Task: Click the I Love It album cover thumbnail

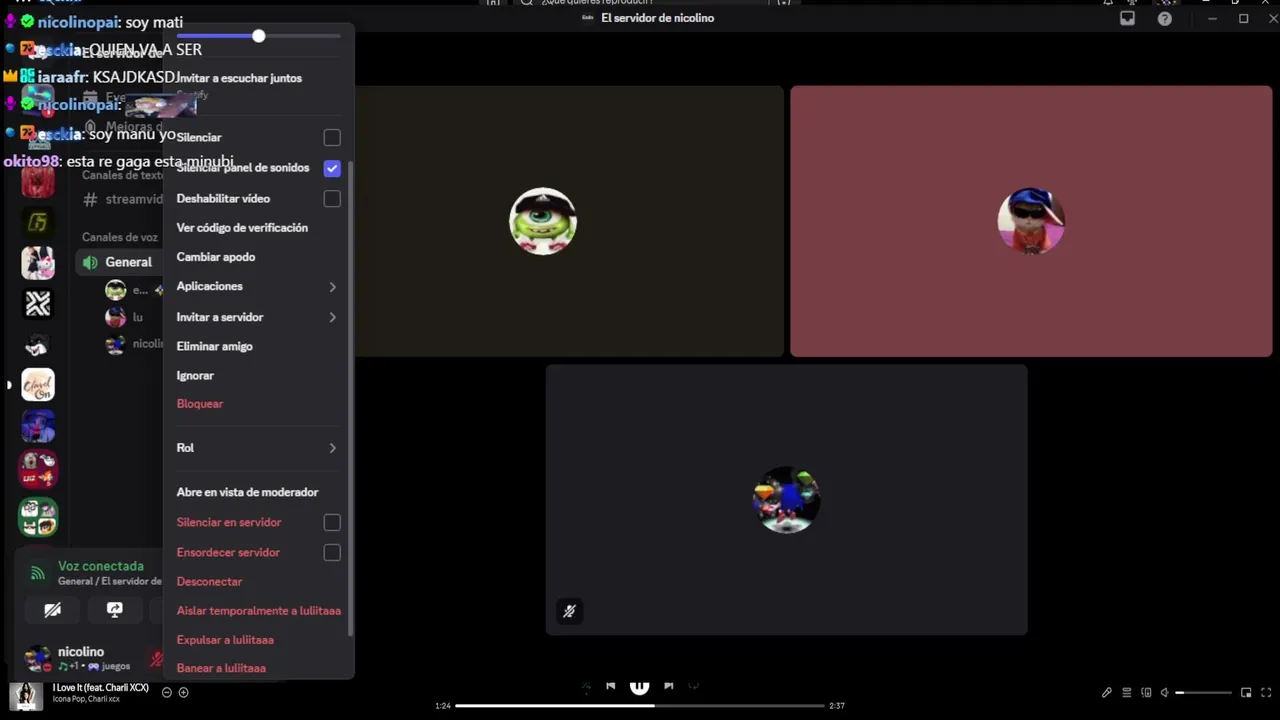Action: (26, 695)
